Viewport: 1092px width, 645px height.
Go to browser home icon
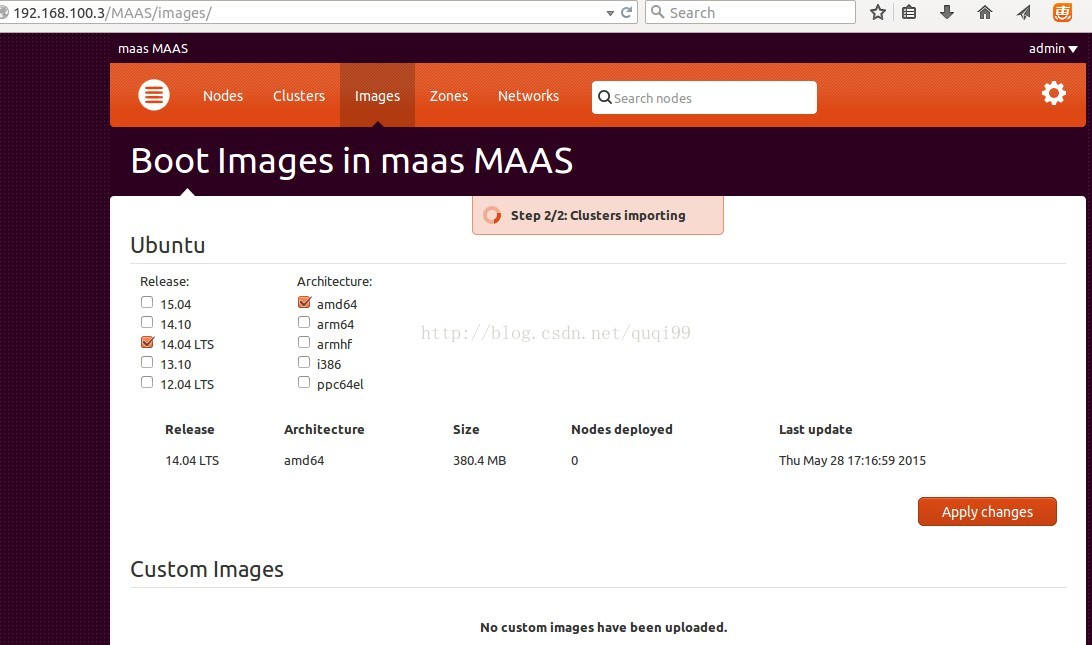click(x=985, y=12)
